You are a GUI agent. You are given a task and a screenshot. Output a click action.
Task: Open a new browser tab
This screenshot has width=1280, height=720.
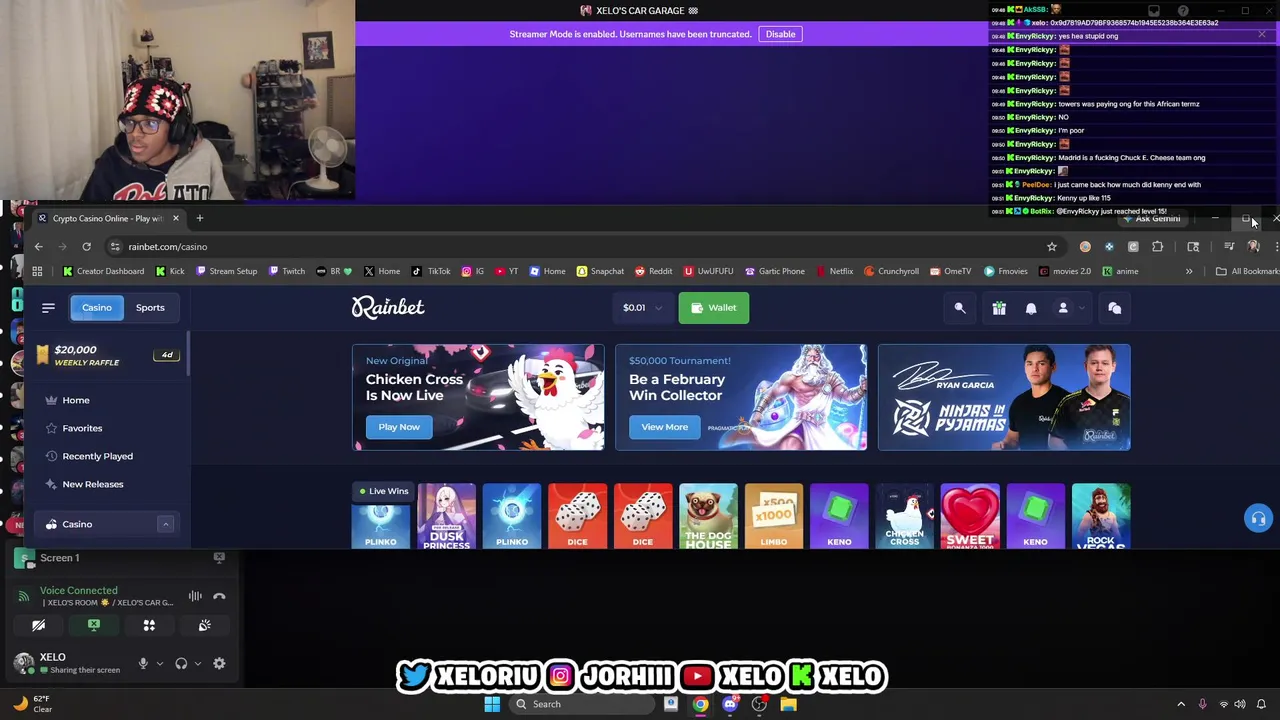click(199, 218)
